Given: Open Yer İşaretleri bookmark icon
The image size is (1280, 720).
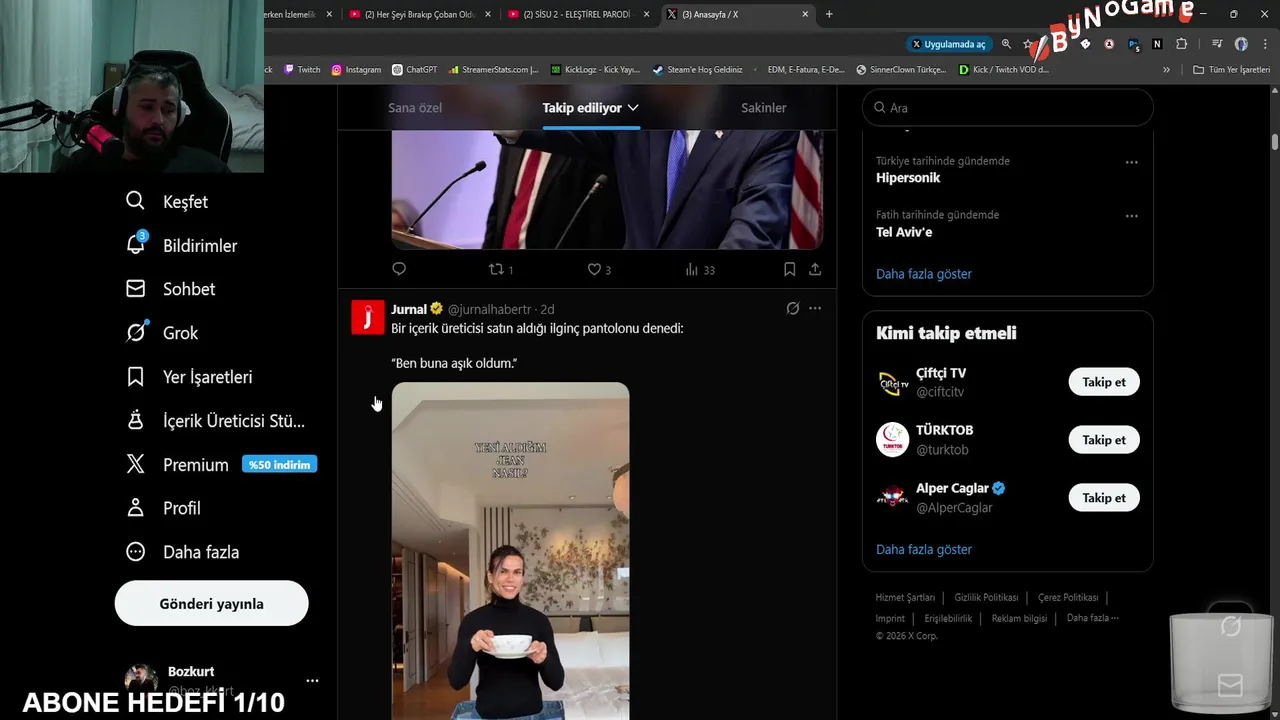Looking at the screenshot, I should click(135, 376).
